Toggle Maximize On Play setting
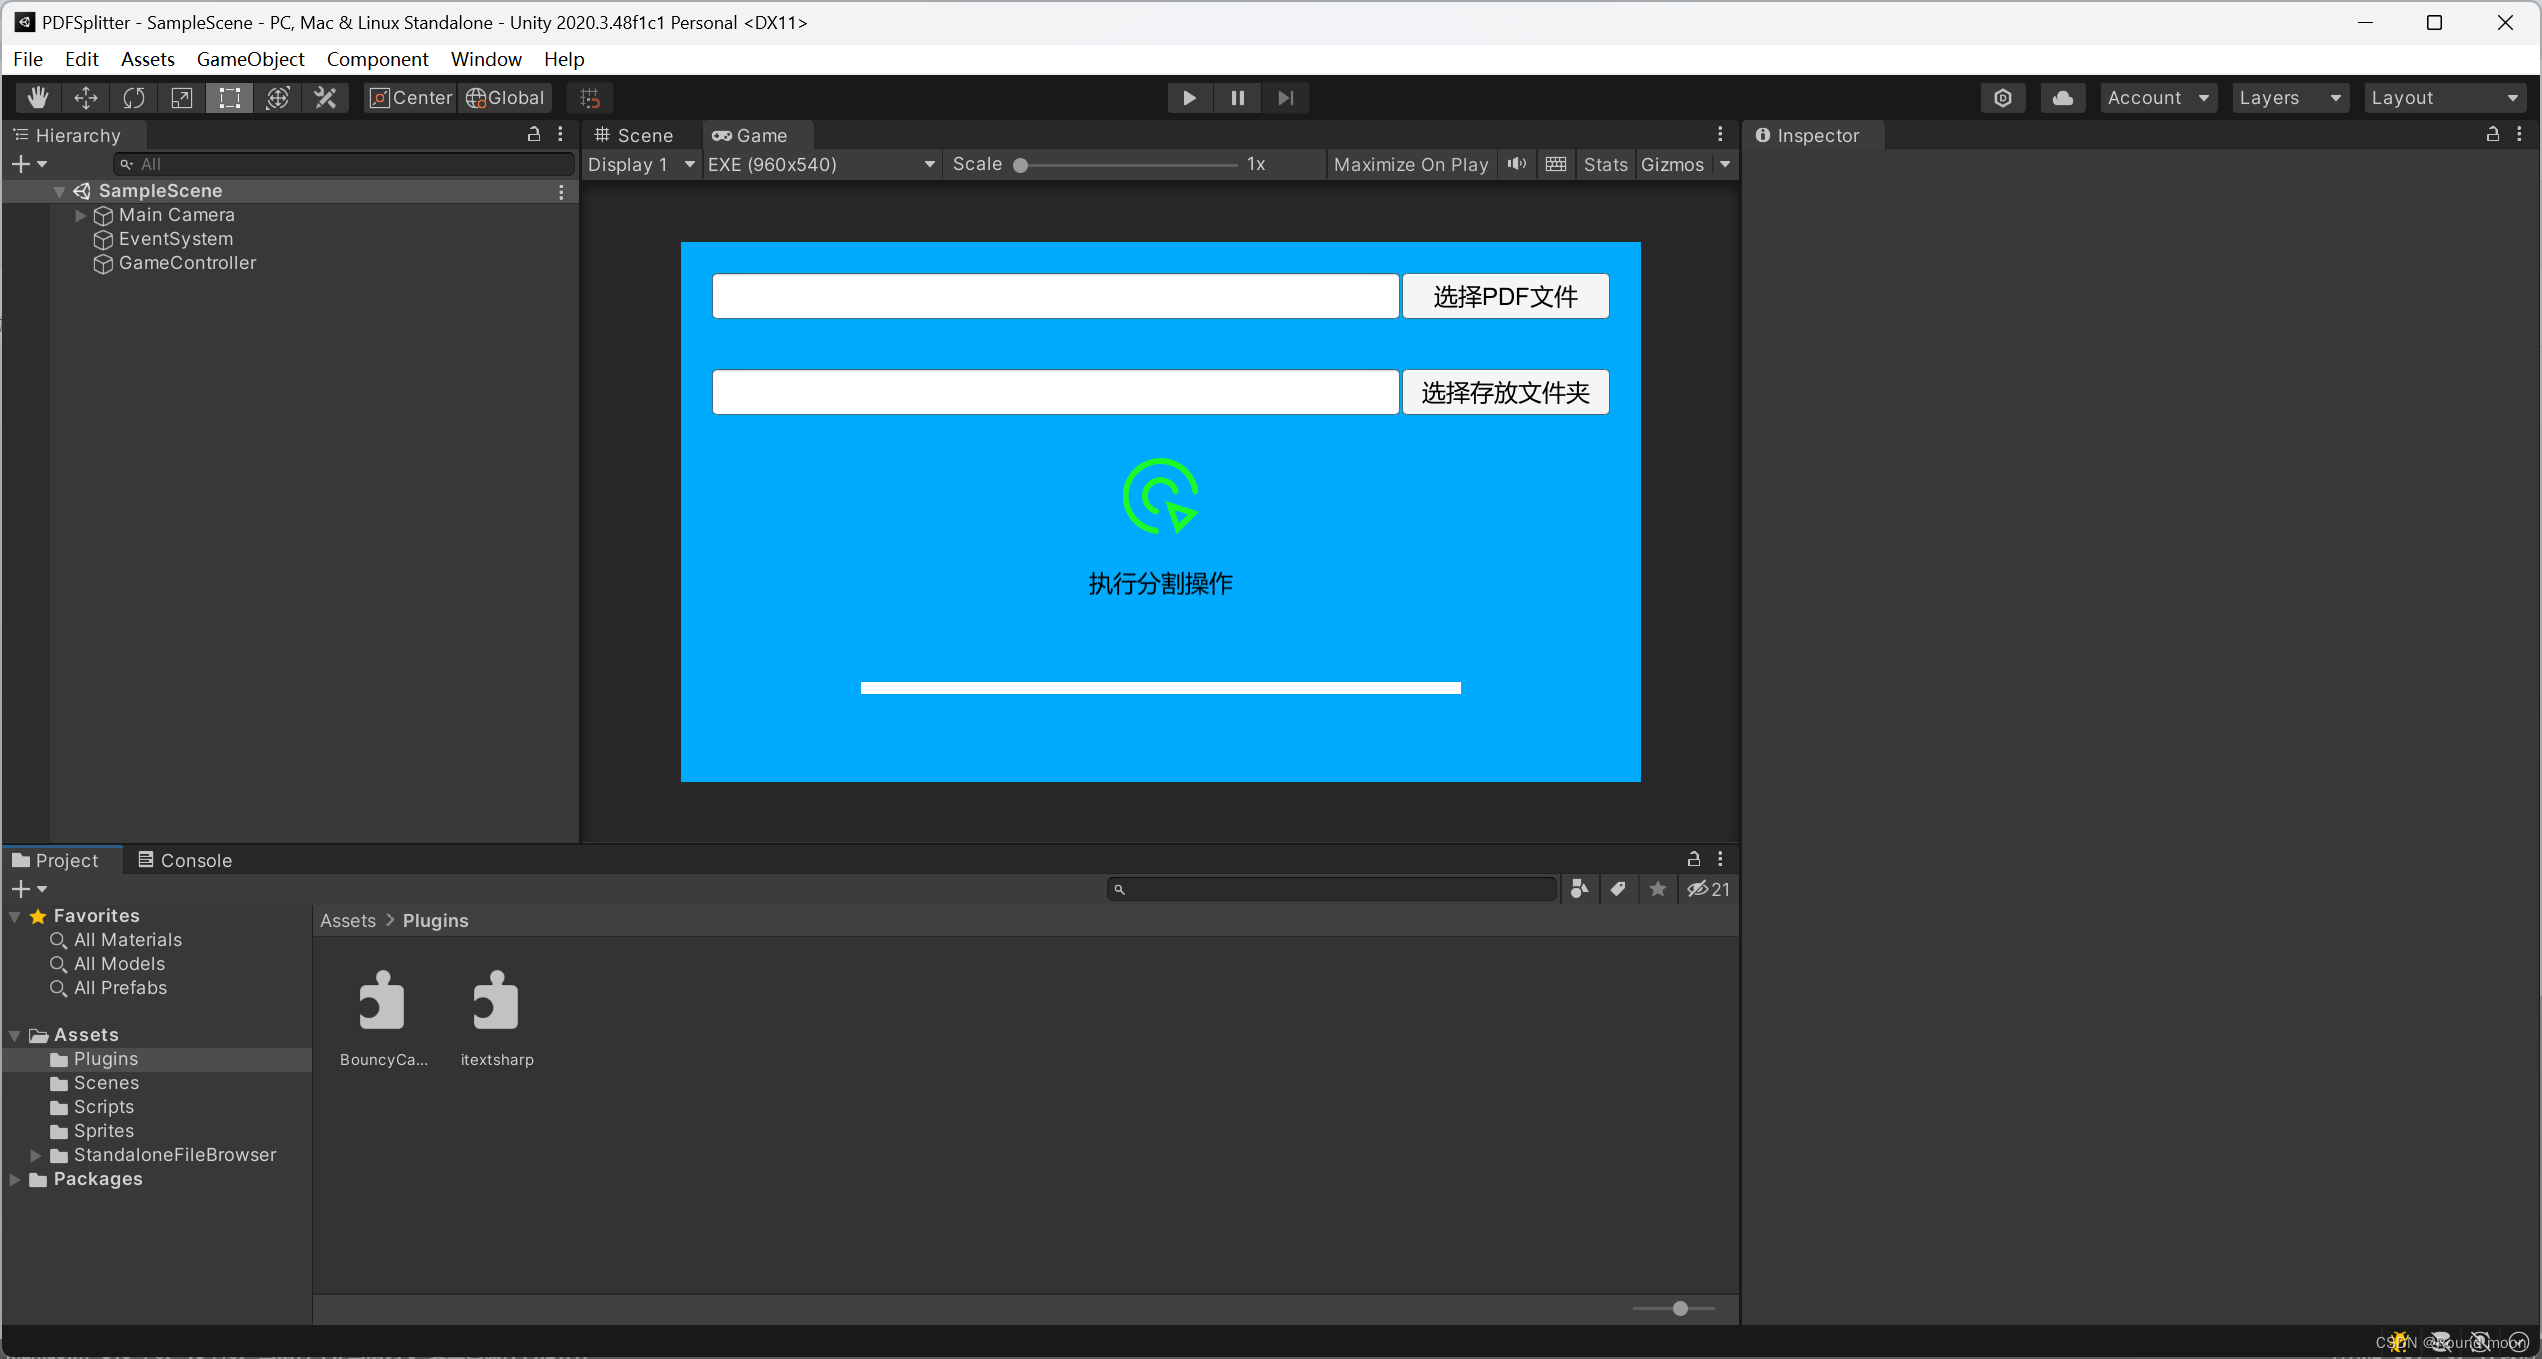The height and width of the screenshot is (1359, 2542). (x=1411, y=163)
